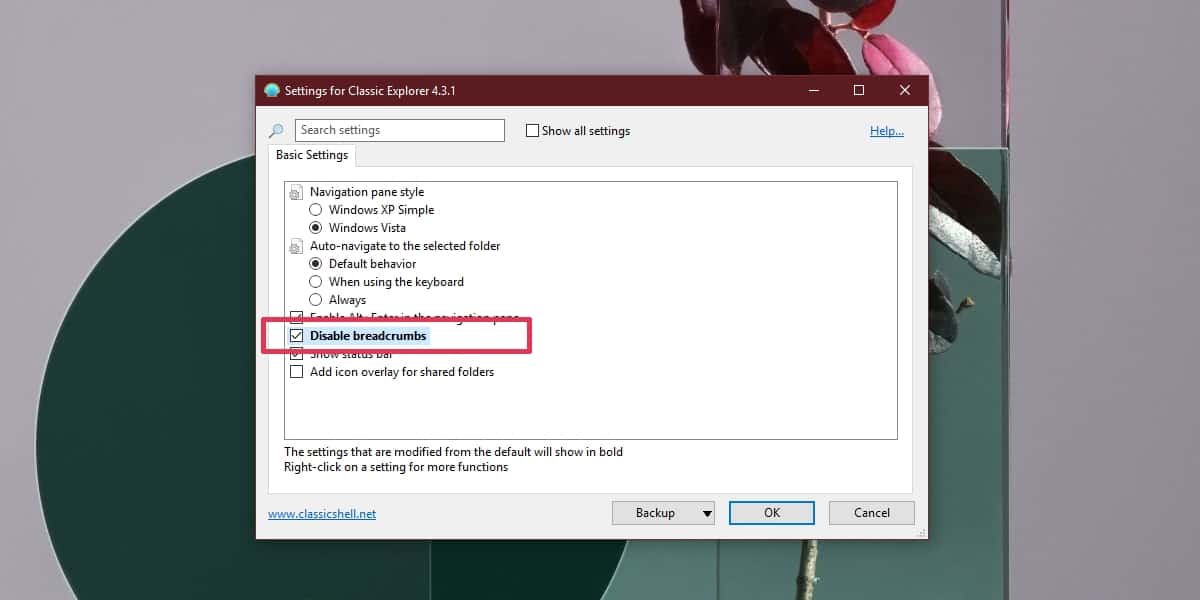1200x600 pixels.
Task: Select the Auto-navigate to the selected folder text
Action: [x=405, y=246]
